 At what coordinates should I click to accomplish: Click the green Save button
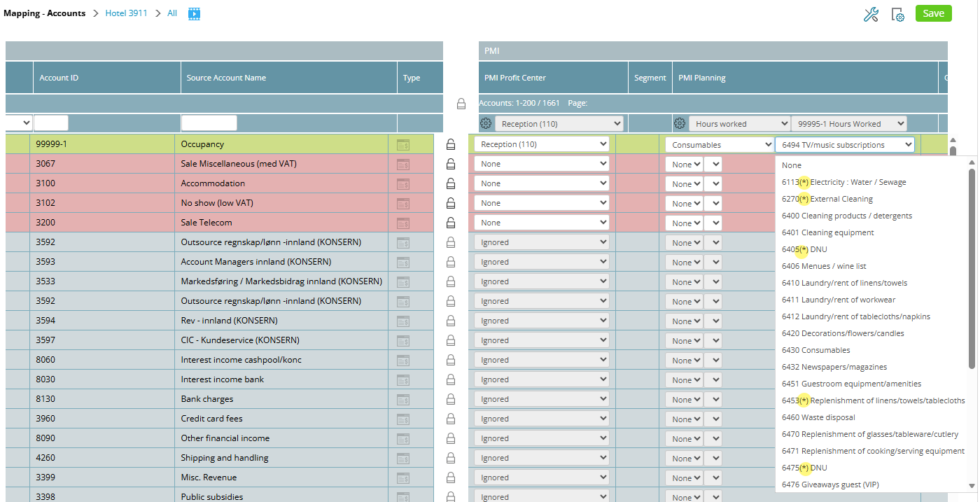pyautogui.click(x=933, y=14)
